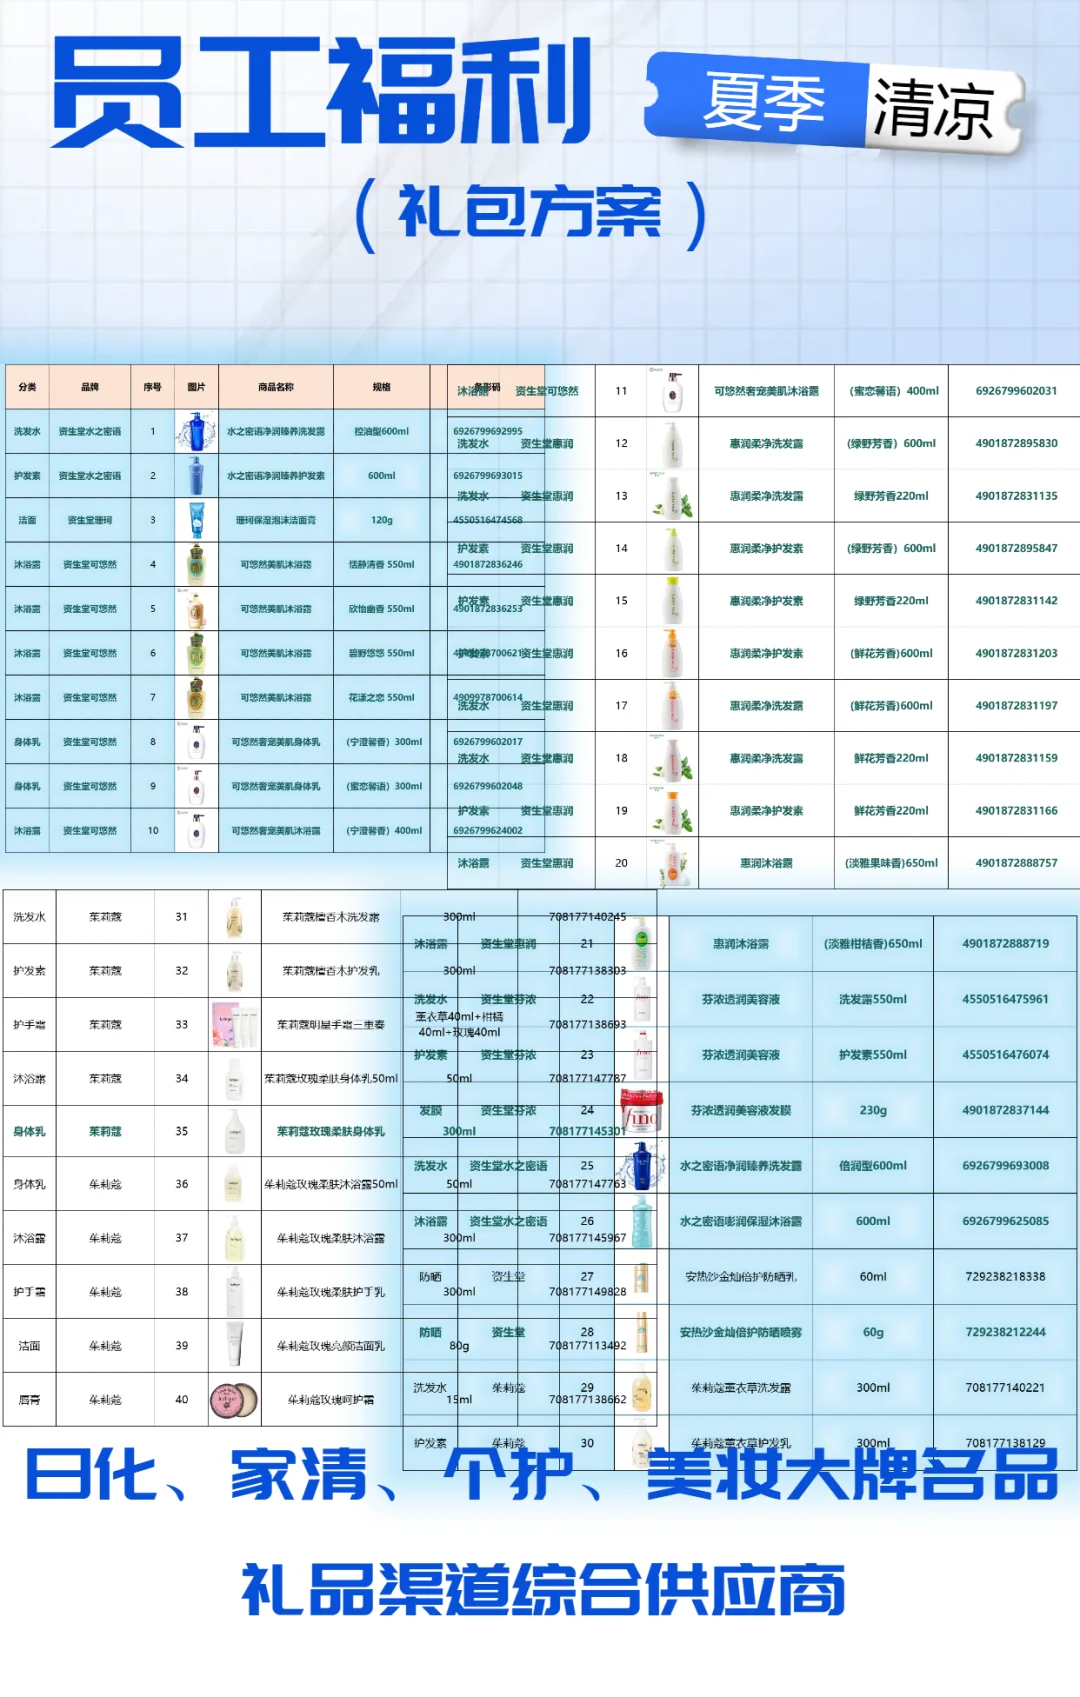Click barcode 4550516475961
Image resolution: width=1080 pixels, height=1697 pixels.
(1005, 999)
